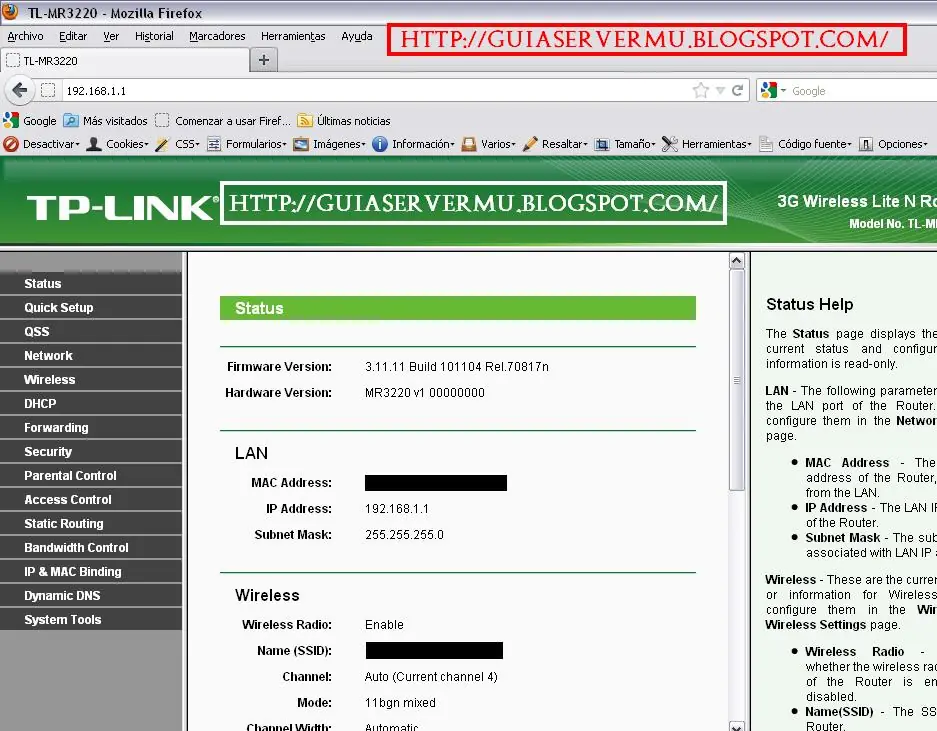Open the Status page in sidebar
This screenshot has width=937, height=731.
coord(91,283)
